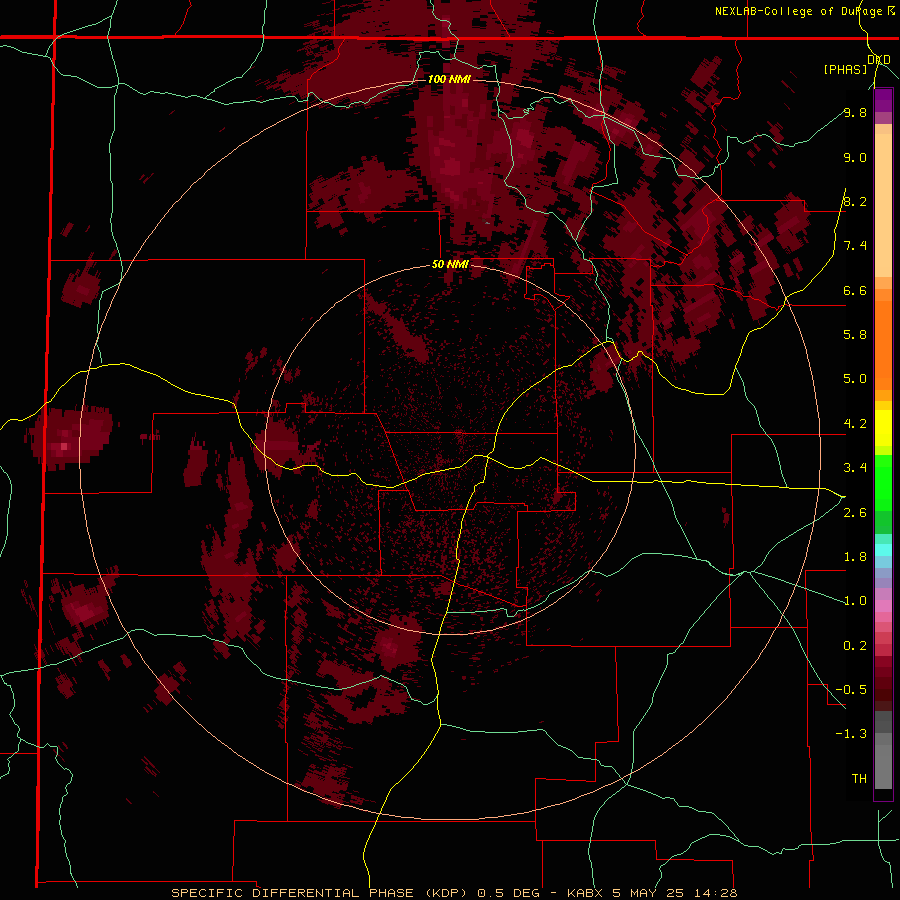Click the TH threshold legend label
The image size is (900, 900).
coord(859,779)
